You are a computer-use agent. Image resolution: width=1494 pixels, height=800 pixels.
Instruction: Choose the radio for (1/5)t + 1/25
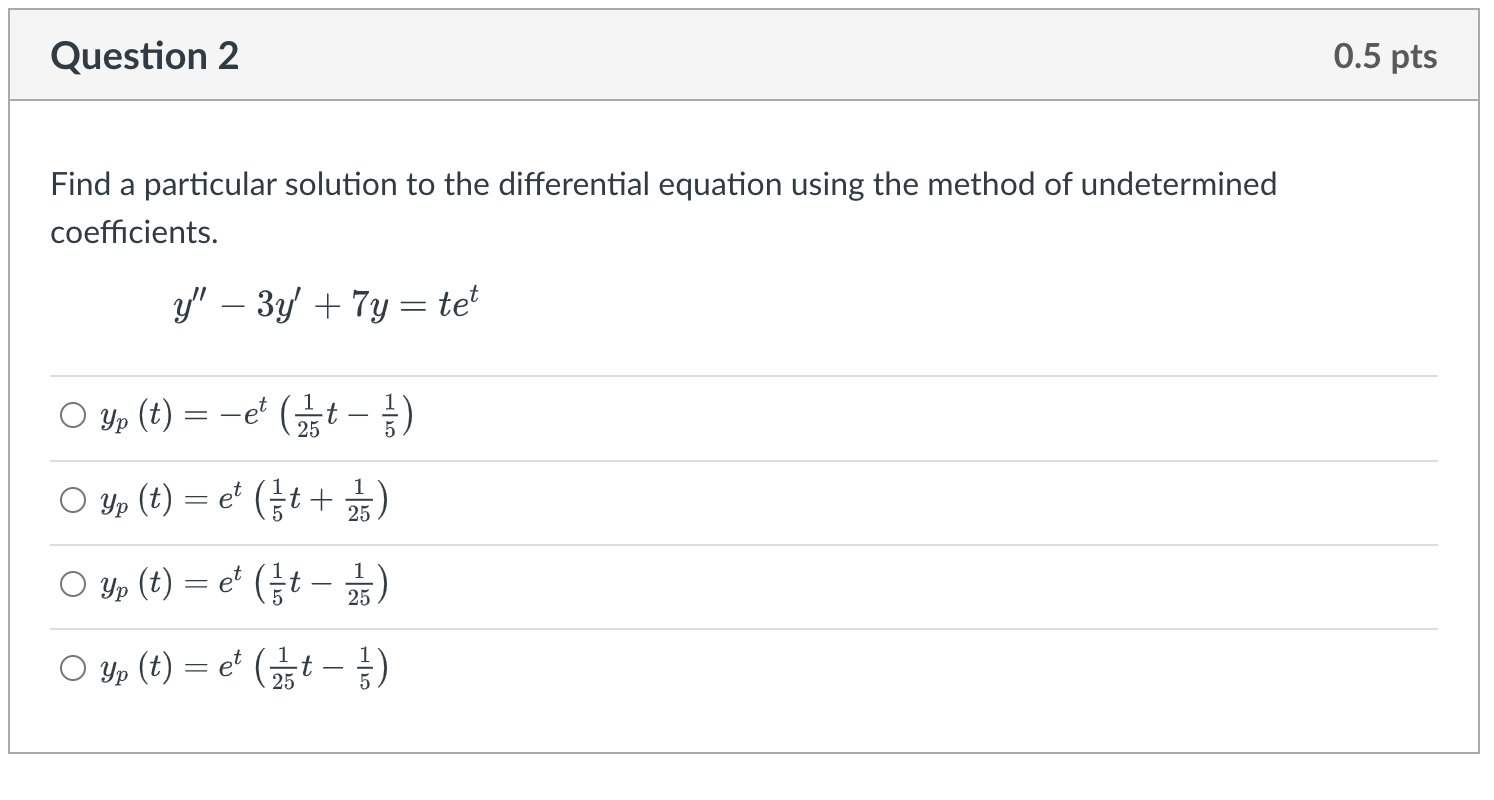click(72, 499)
